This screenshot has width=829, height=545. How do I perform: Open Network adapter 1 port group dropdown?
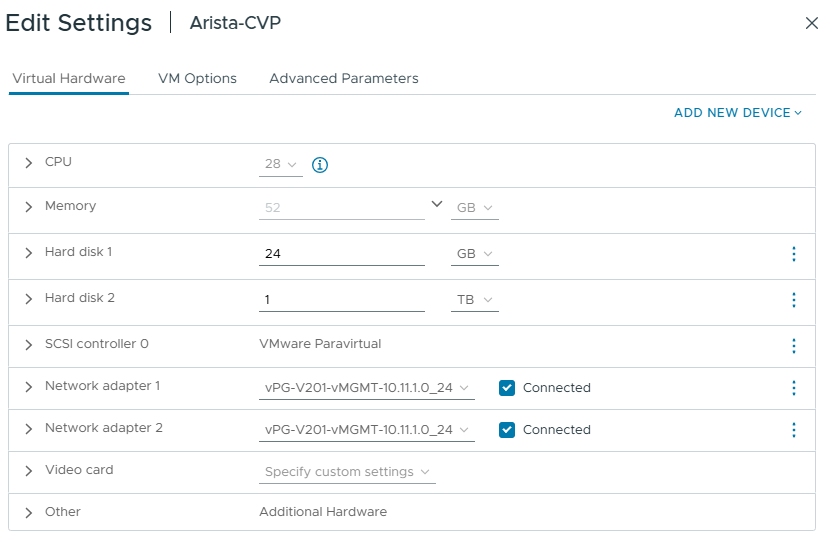click(x=367, y=388)
